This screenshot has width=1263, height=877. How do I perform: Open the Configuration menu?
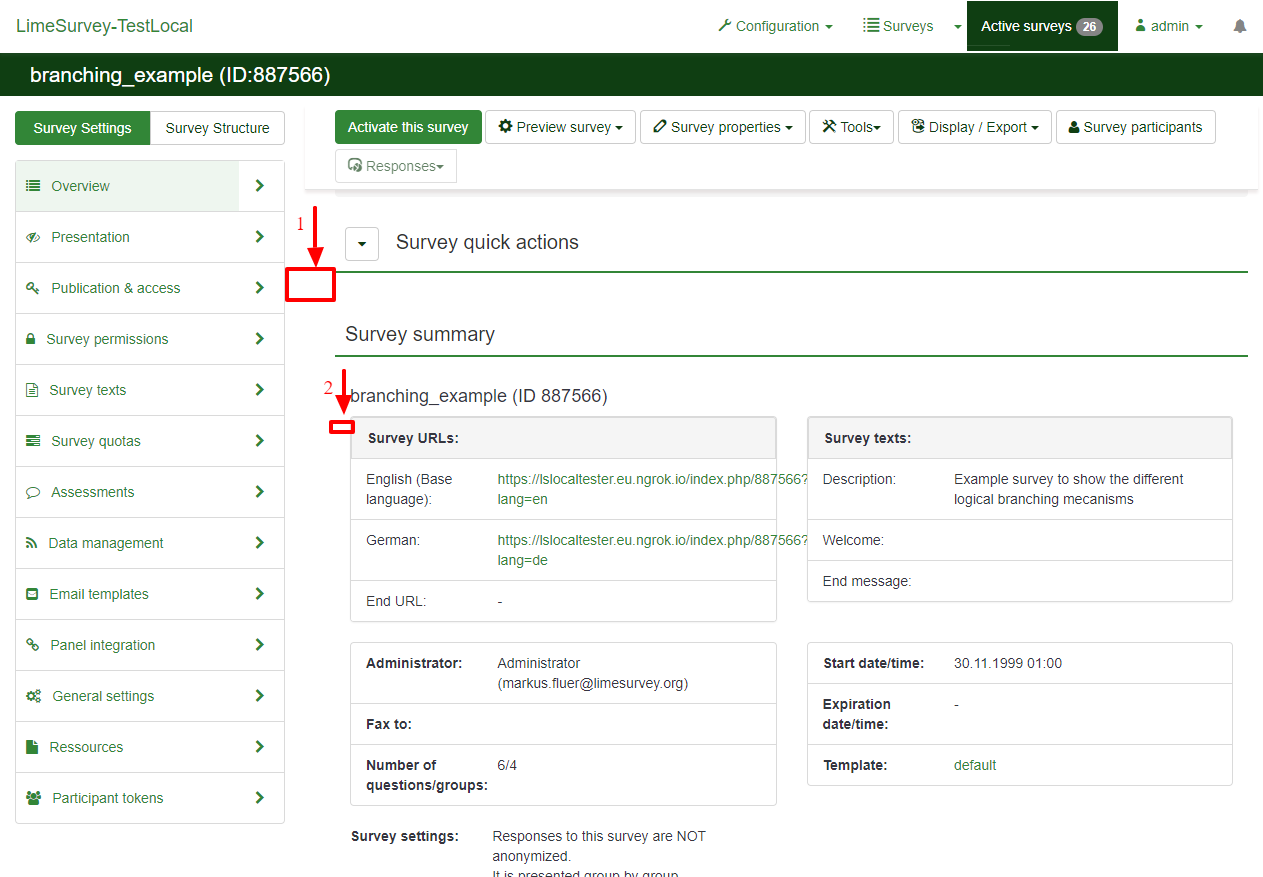[775, 27]
